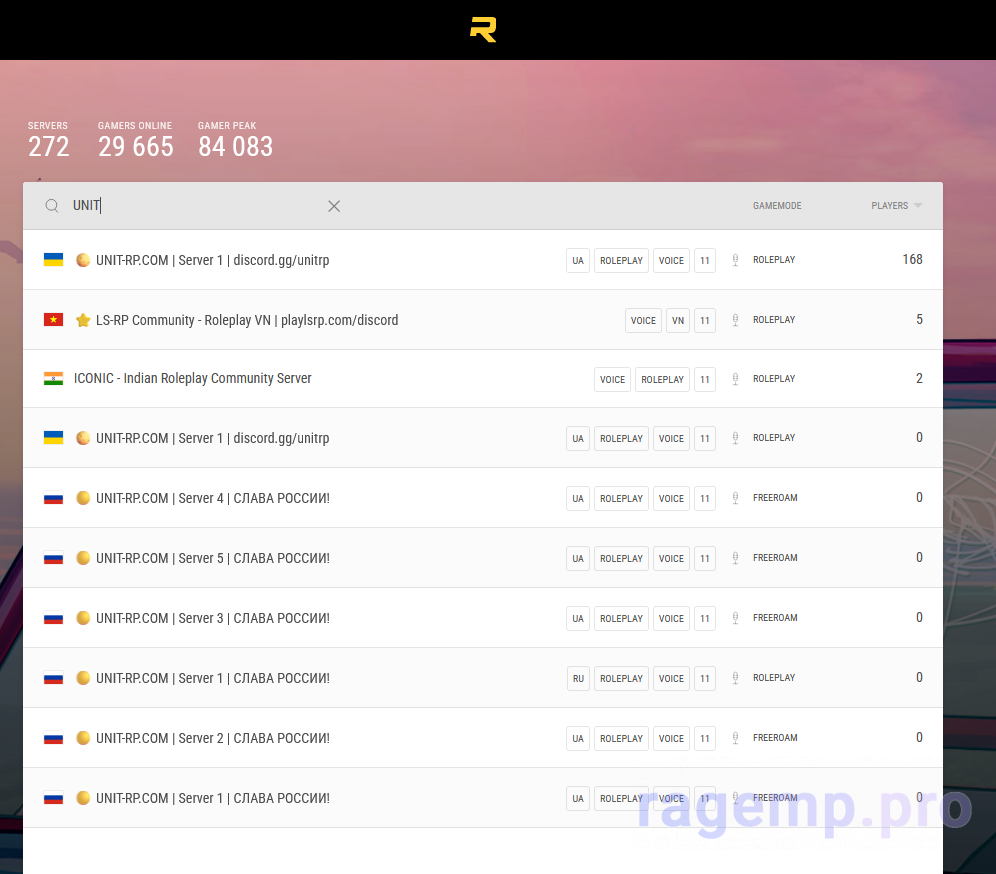Click the GAMER PEAK 84 083 statistic
Screen dimensions: 996x874
(235, 139)
